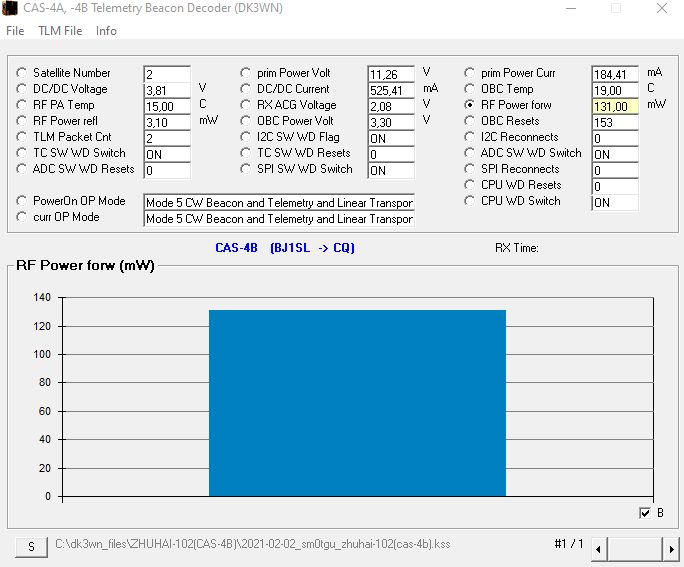Viewport: 684px width, 567px height.
Task: Click the DC/DC Voltage value 3,81
Action: click(x=167, y=90)
